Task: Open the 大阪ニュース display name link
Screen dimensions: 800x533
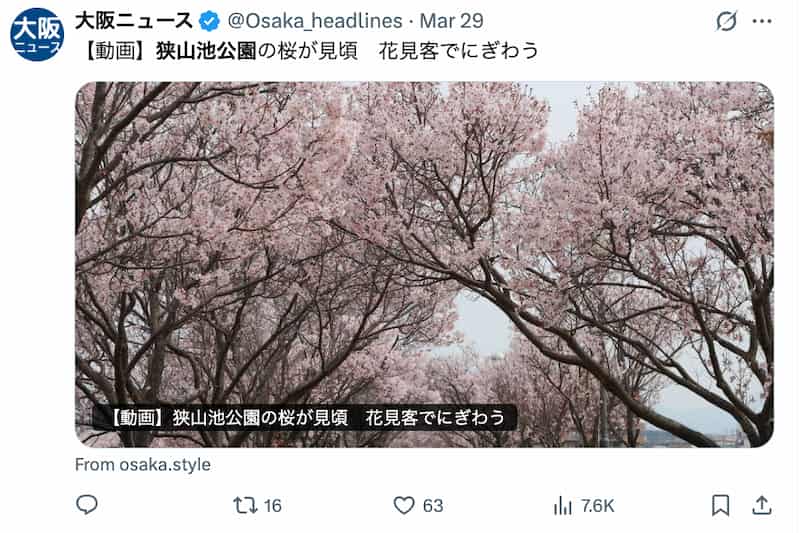Action: click(134, 21)
